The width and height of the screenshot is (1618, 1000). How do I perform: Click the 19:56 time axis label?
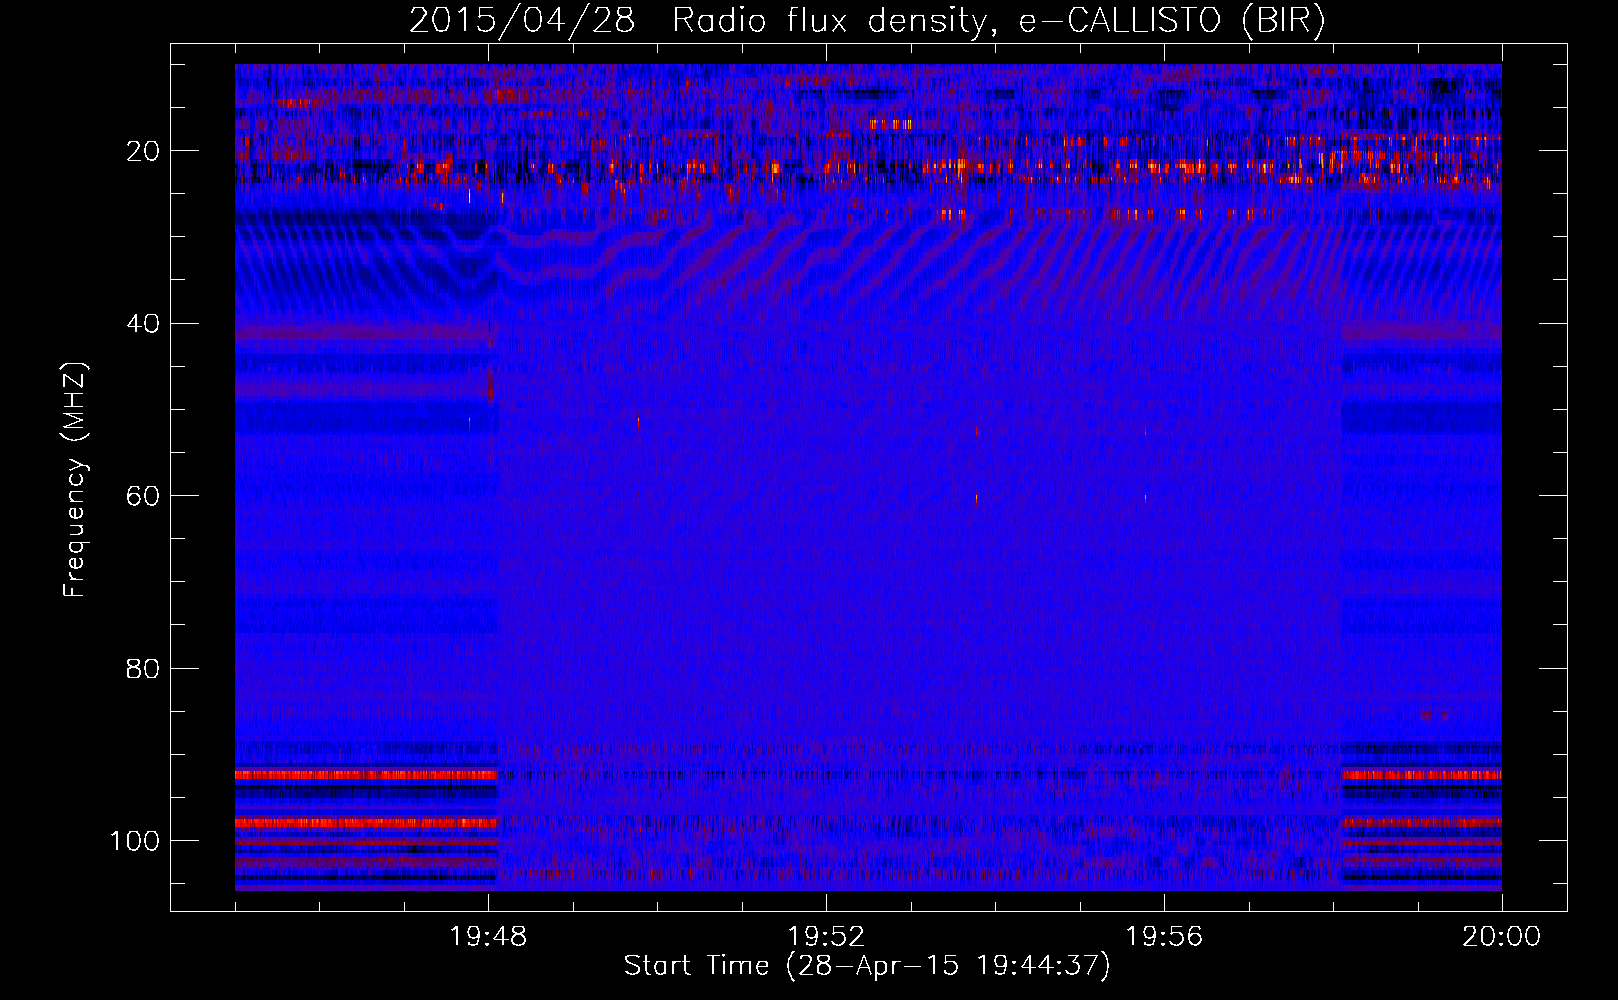(1164, 937)
